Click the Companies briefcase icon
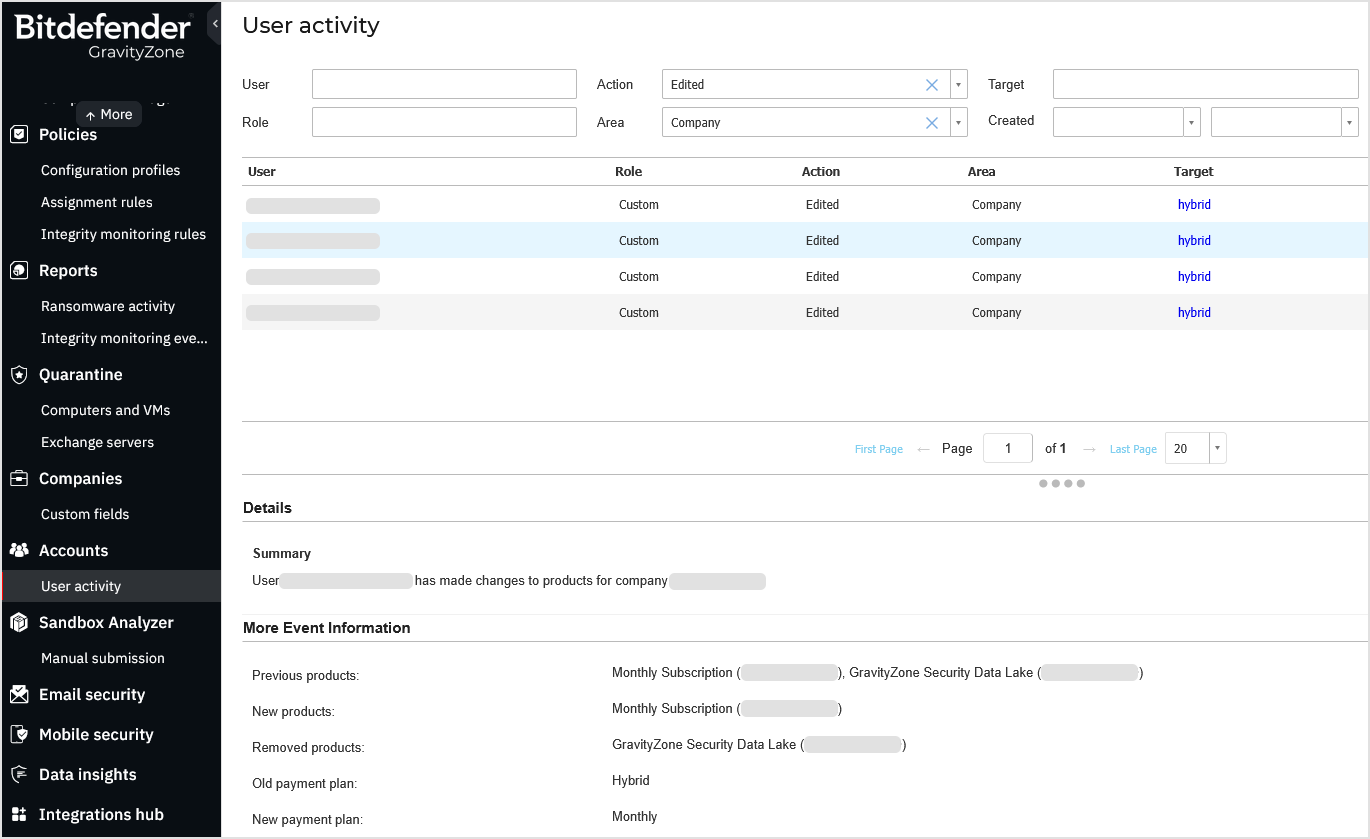Viewport: 1370px width, 839px height. tap(21, 478)
